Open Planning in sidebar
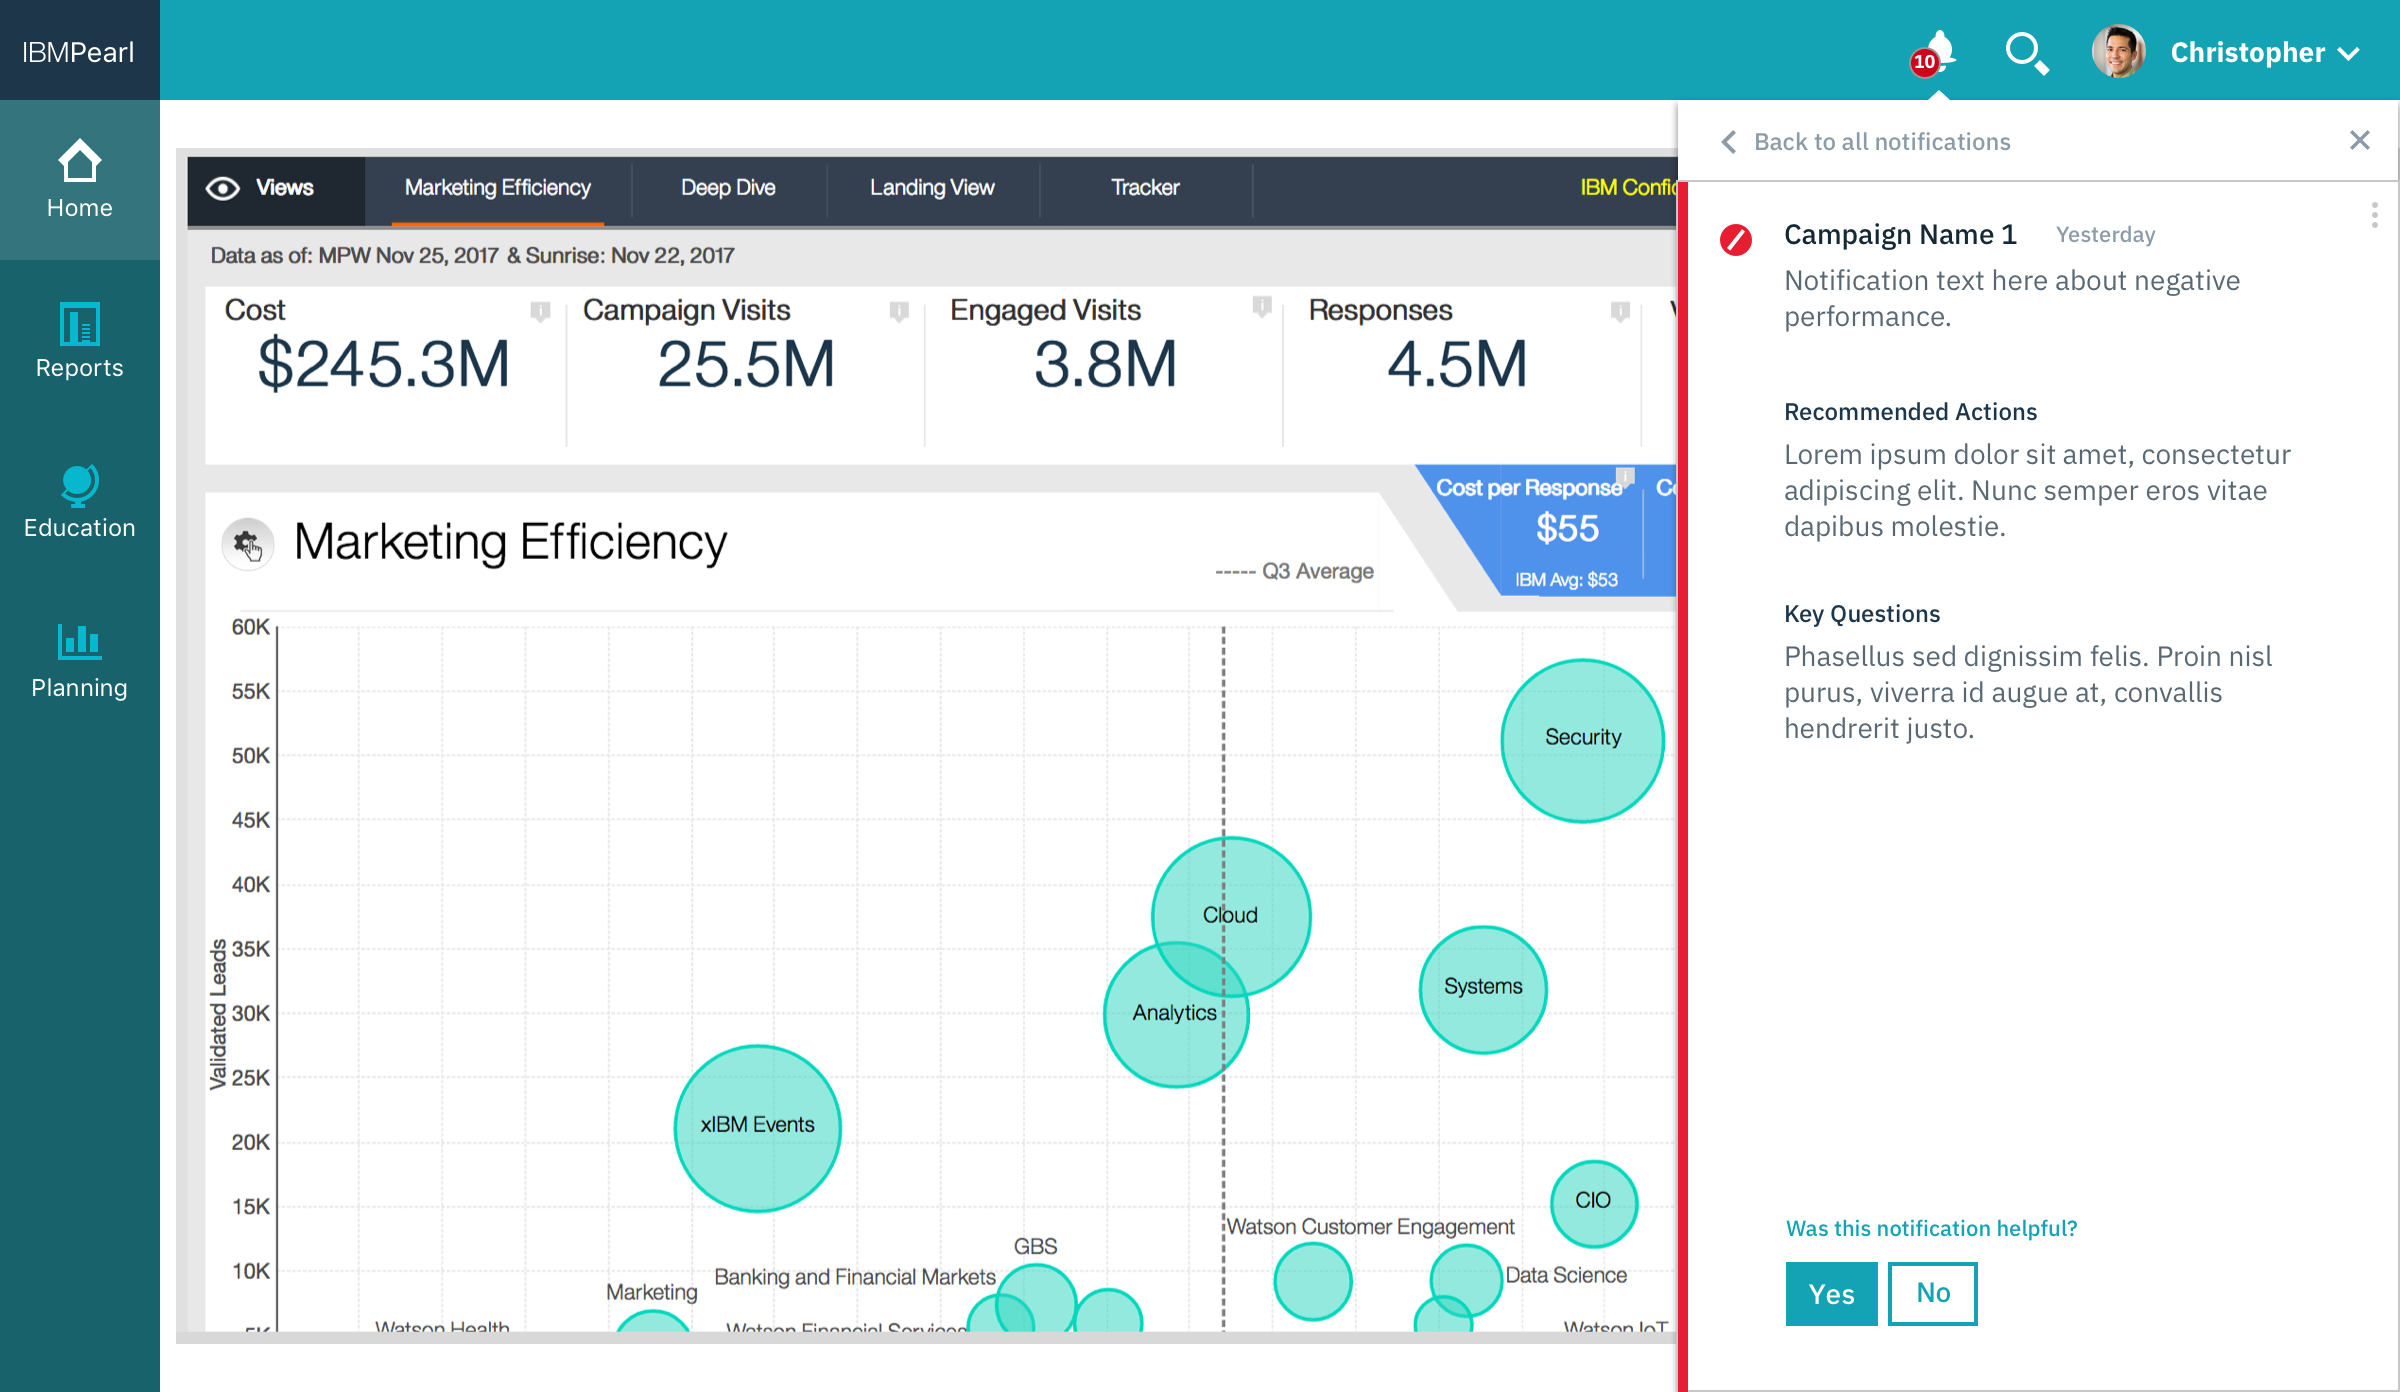The height and width of the screenshot is (1392, 2400). pyautogui.click(x=79, y=660)
